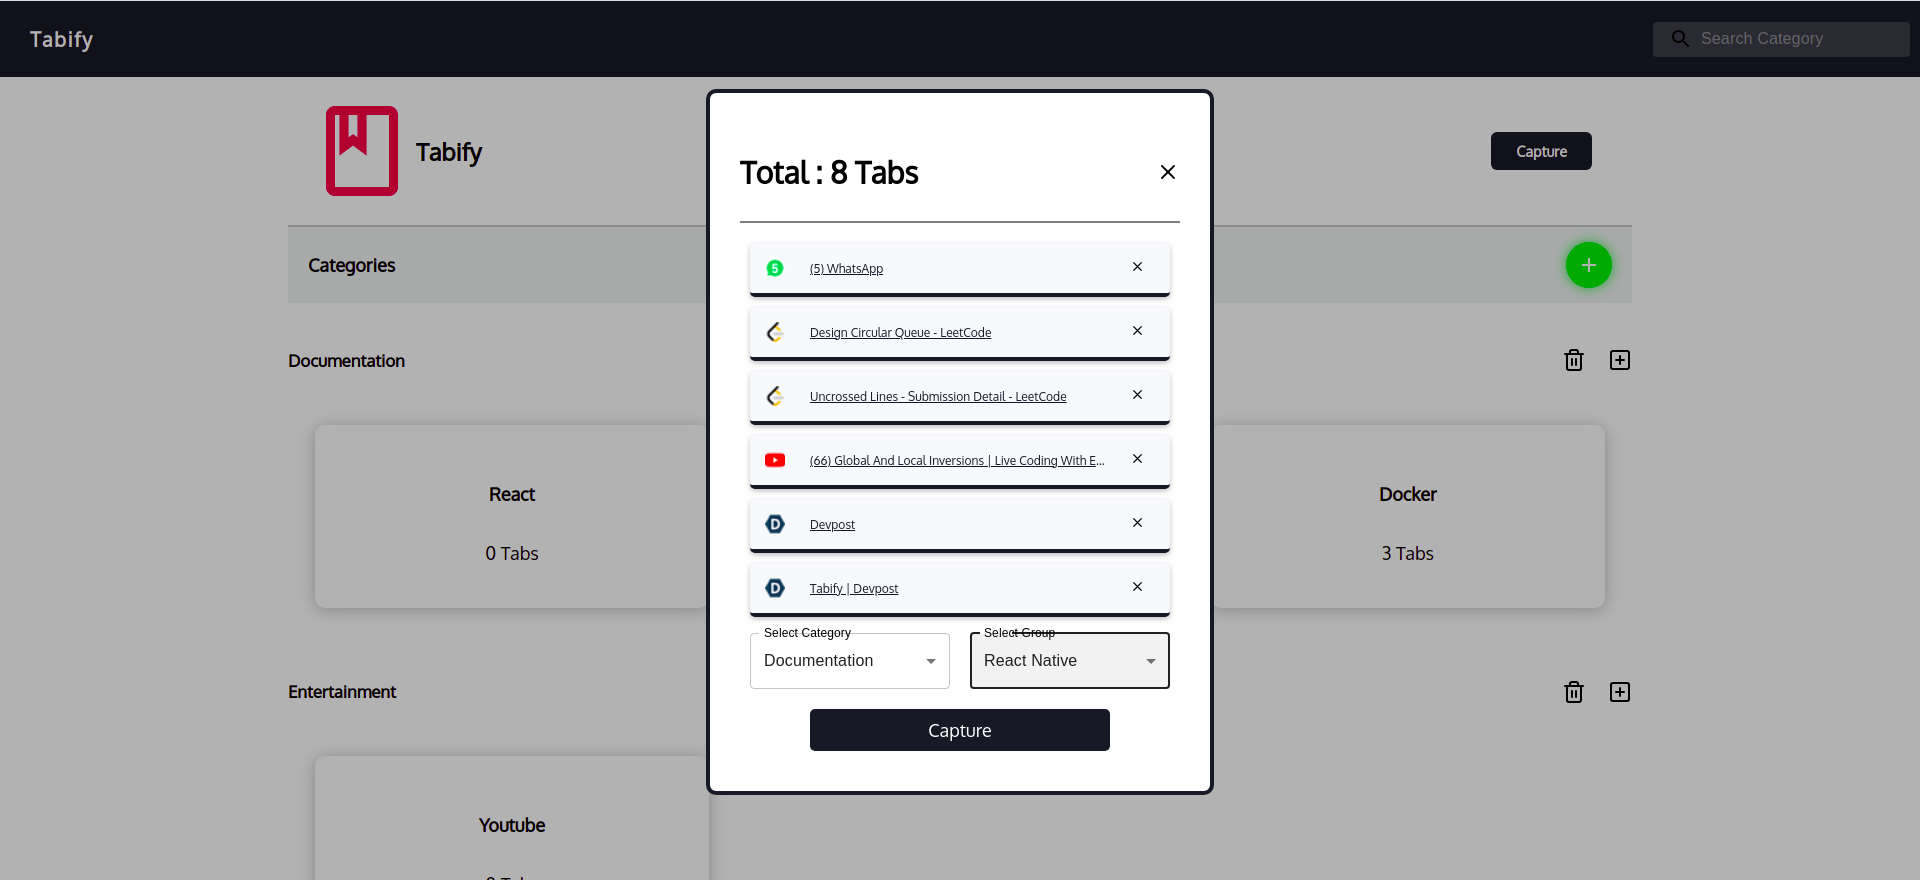The image size is (1920, 880).
Task: Remove Design Circular Queue tab entry
Action: 1137,331
